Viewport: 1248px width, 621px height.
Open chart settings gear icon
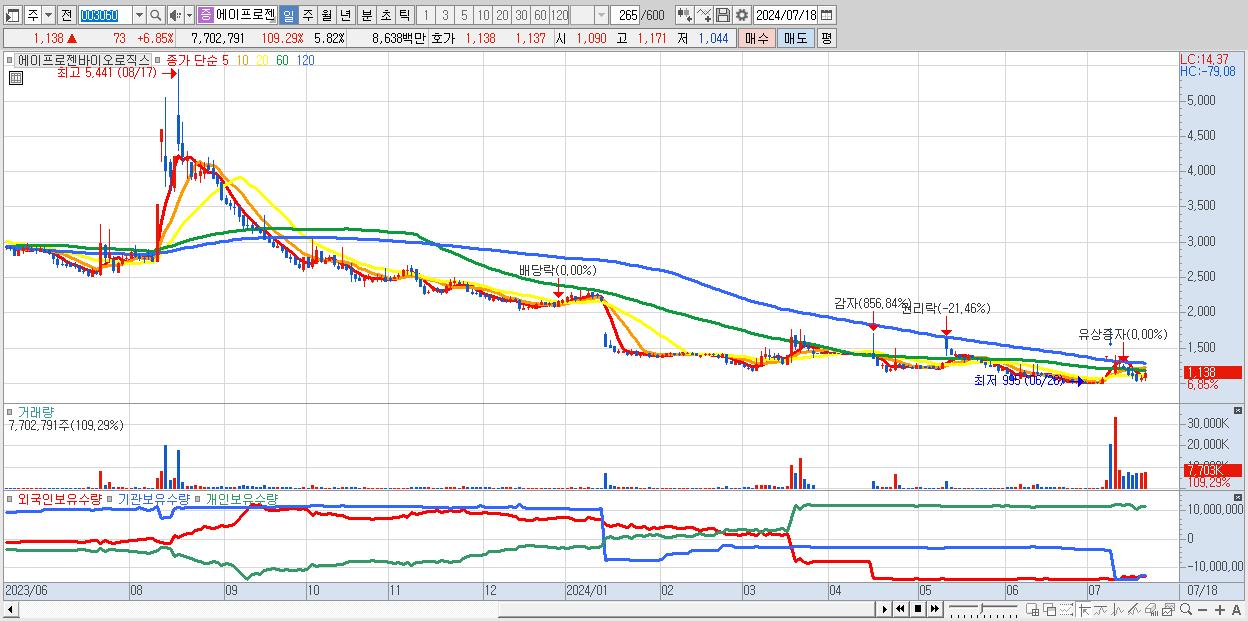pos(741,15)
